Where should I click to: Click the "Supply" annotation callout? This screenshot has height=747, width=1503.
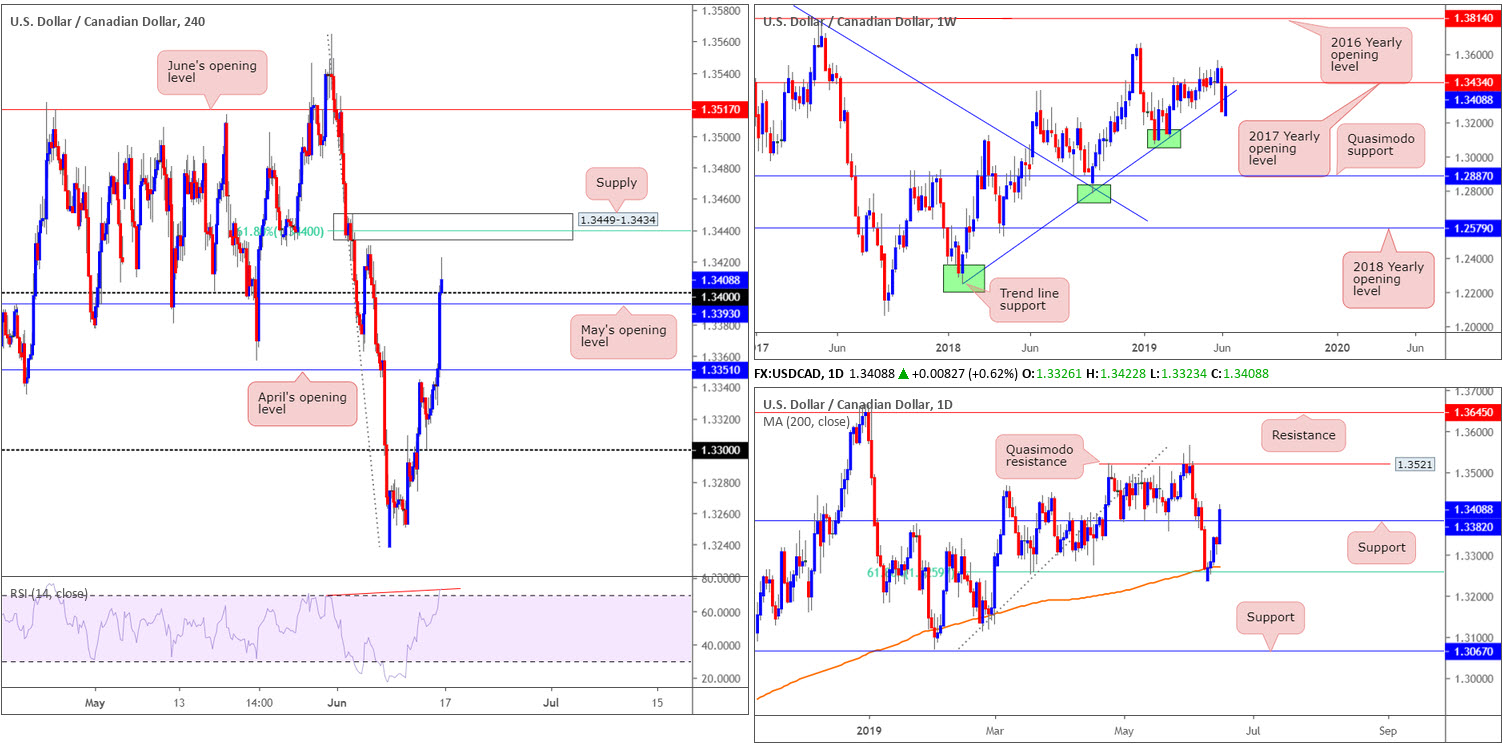[616, 184]
